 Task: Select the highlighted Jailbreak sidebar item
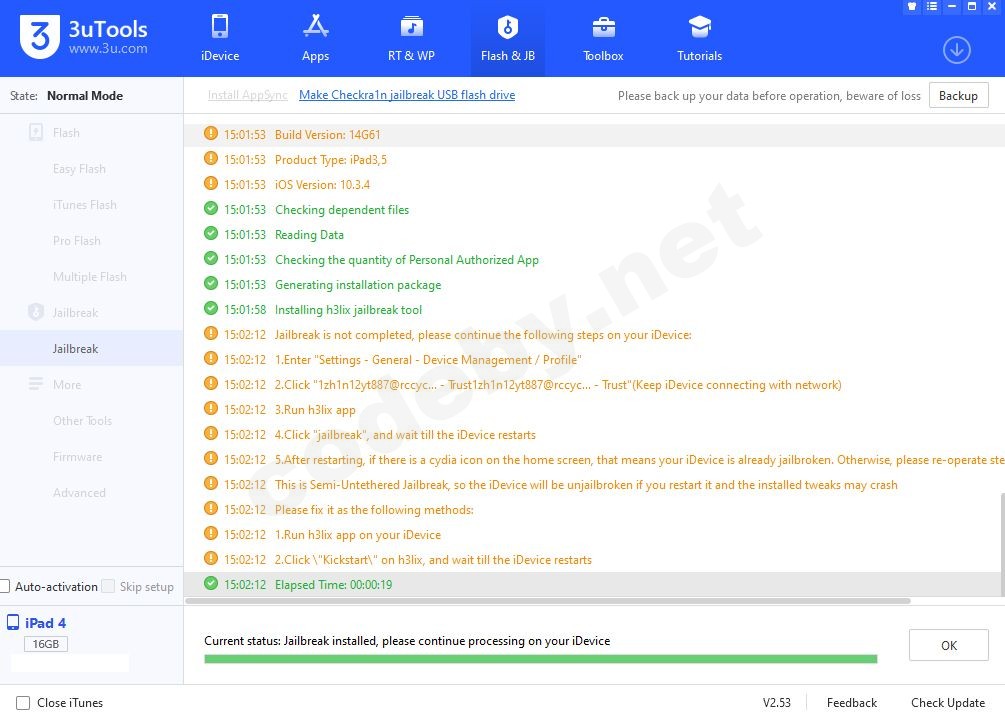click(x=91, y=348)
